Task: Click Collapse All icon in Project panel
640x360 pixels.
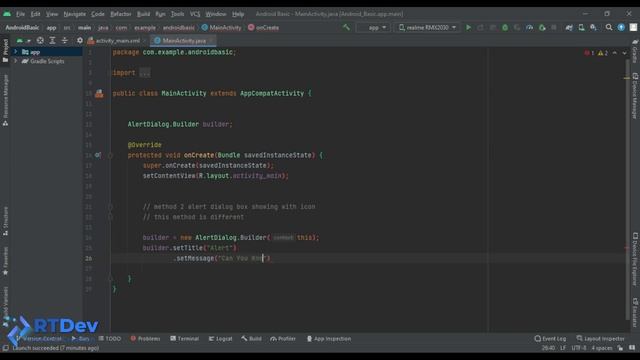Action: coord(64,40)
